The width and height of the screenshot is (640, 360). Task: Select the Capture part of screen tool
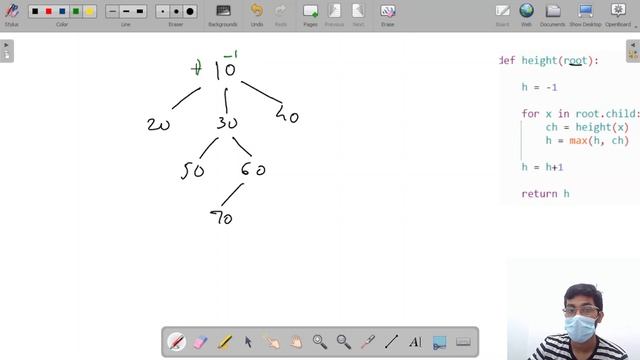point(439,342)
